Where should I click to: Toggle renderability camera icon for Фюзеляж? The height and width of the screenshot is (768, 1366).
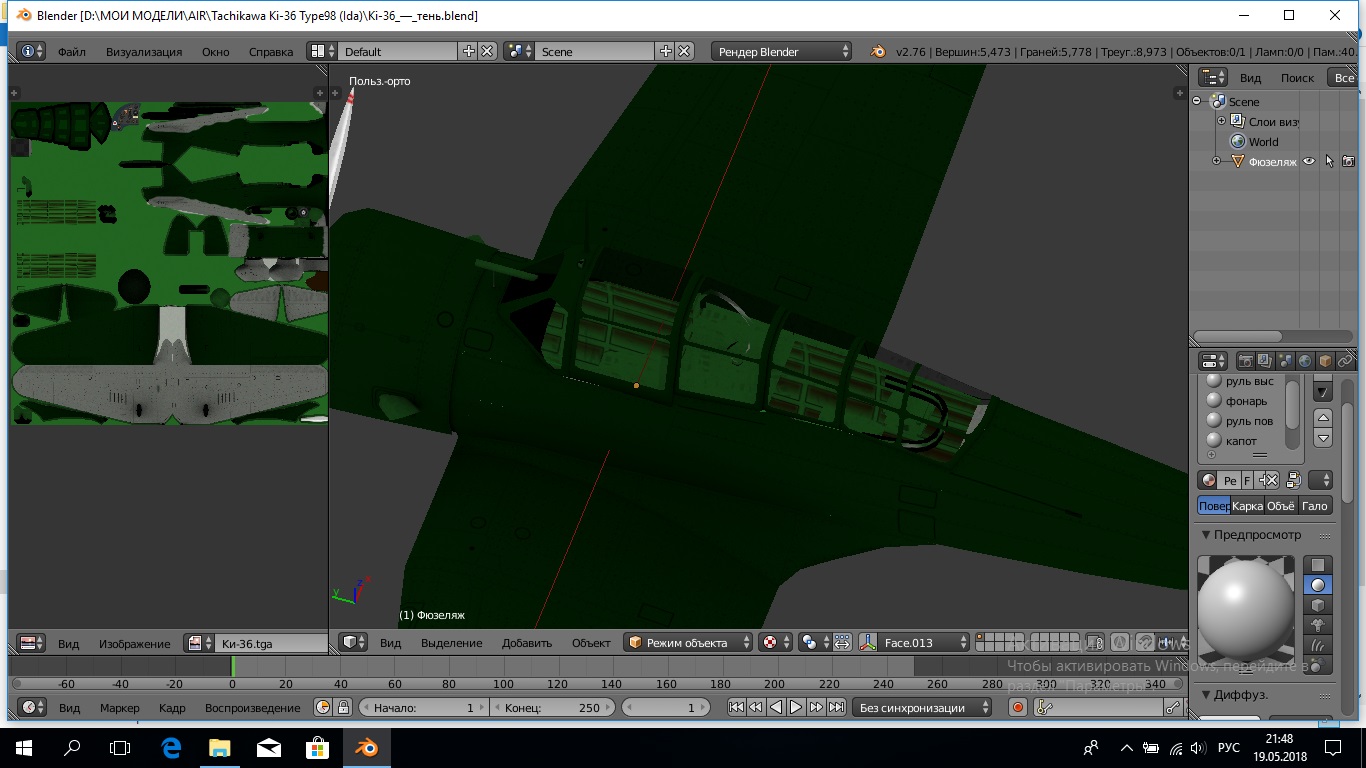click(1348, 161)
